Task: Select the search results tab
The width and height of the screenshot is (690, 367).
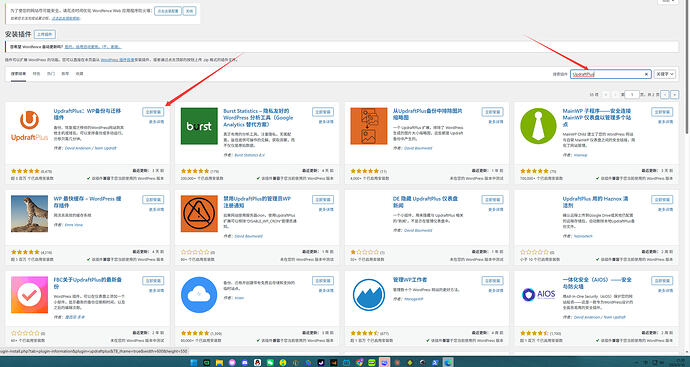Action: click(x=18, y=74)
